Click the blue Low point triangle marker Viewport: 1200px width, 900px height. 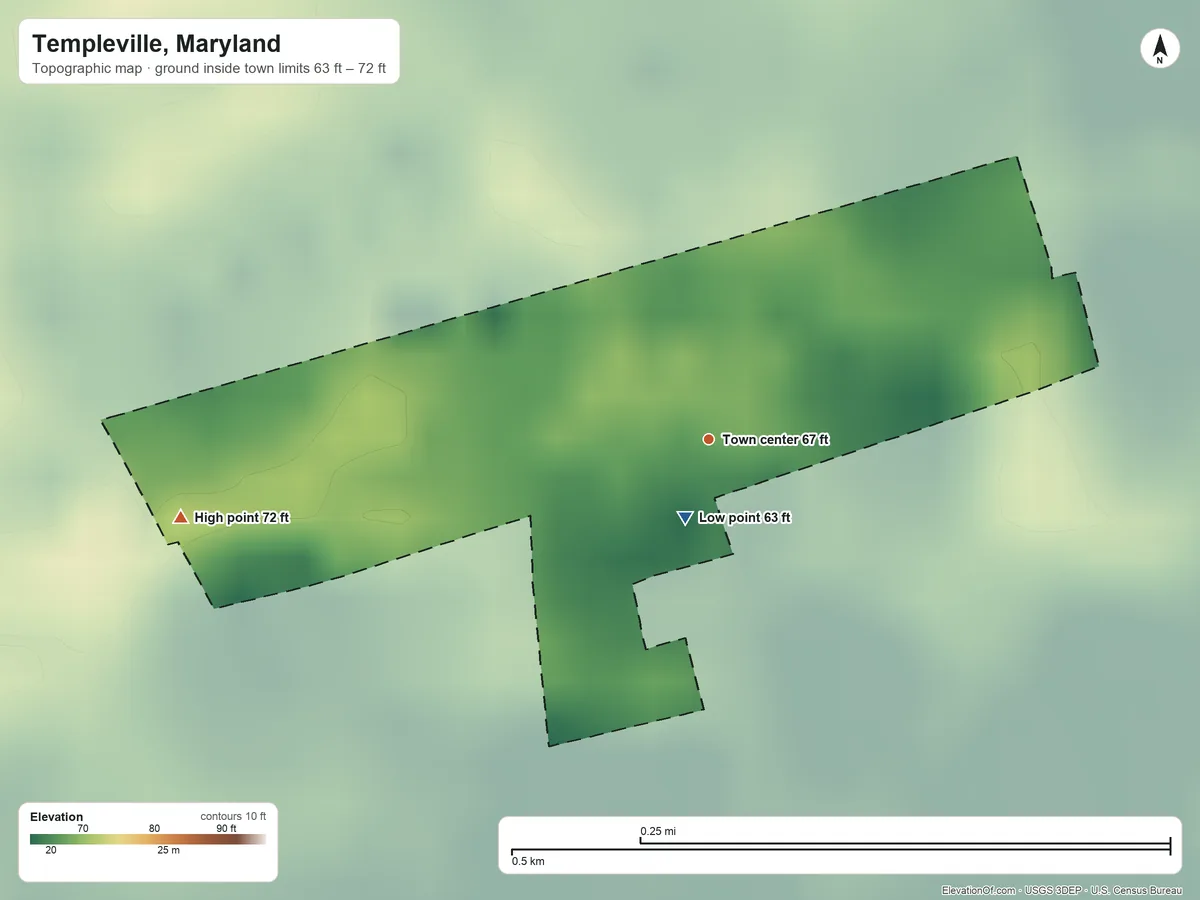[x=684, y=517]
